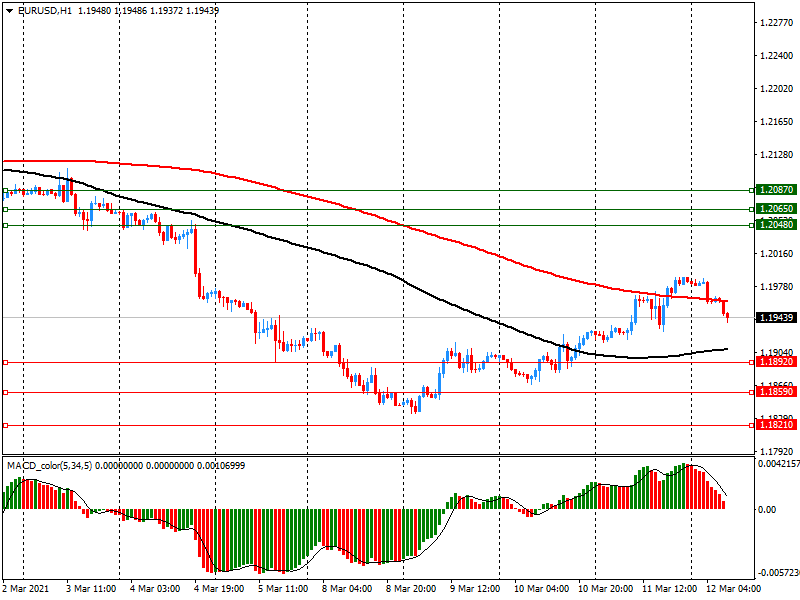Select left handle of 1.18210 red line
The height and width of the screenshot is (600, 800).
click(6, 425)
